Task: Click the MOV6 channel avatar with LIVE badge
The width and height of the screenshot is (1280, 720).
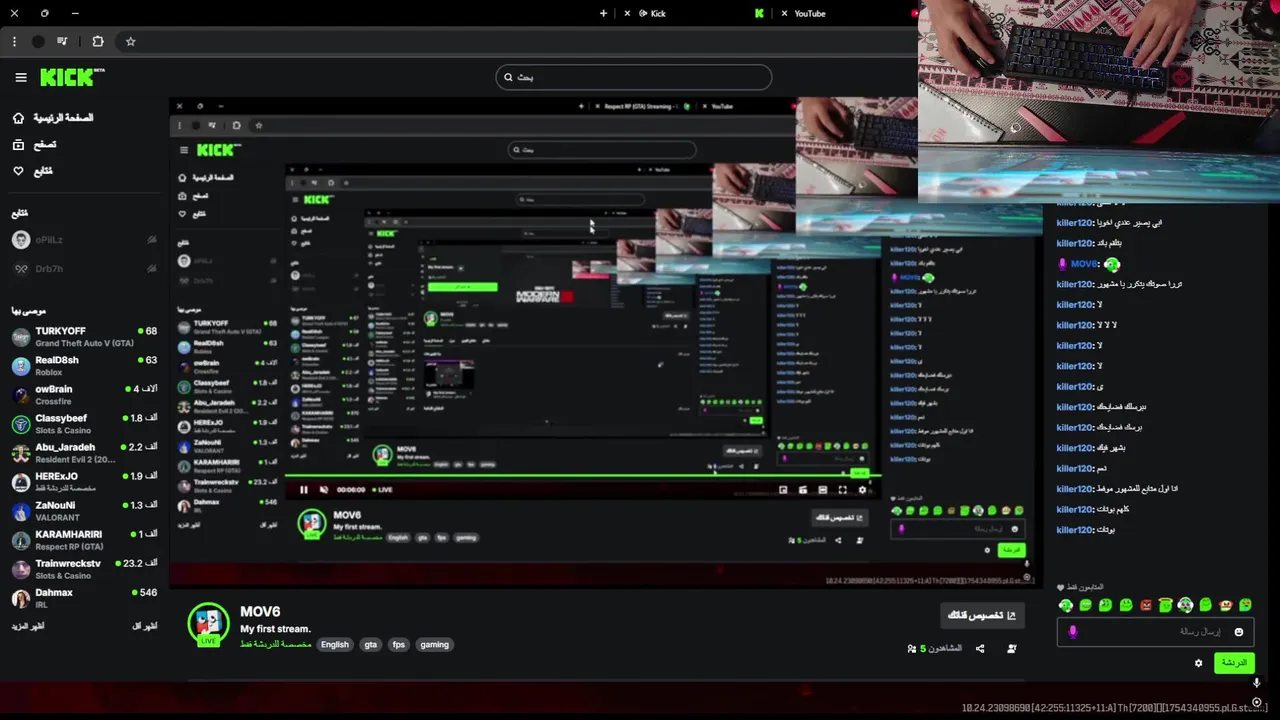Action: click(x=208, y=624)
